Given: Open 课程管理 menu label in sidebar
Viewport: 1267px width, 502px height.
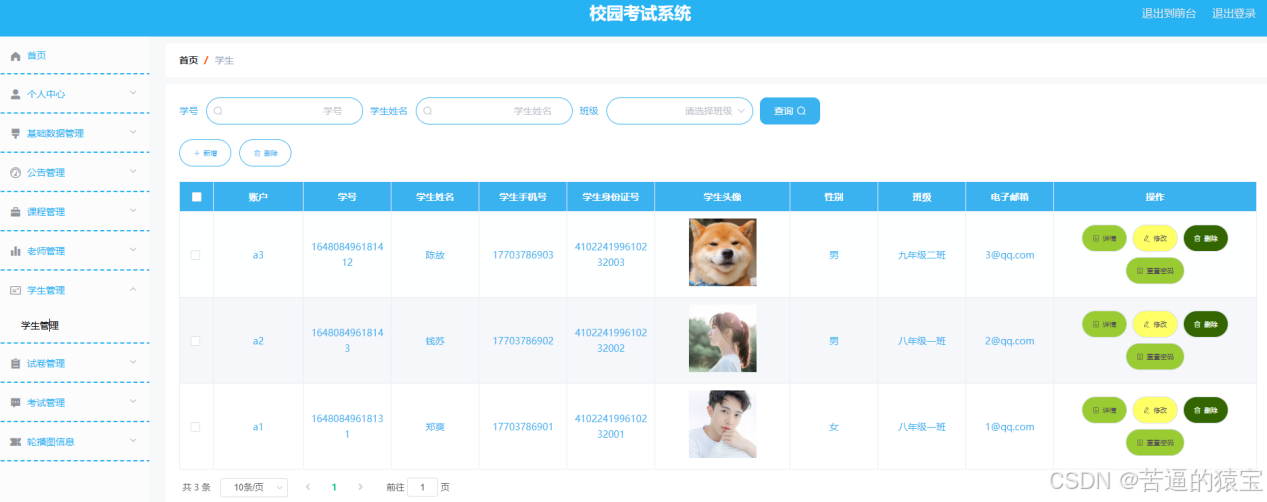Looking at the screenshot, I should [46, 212].
